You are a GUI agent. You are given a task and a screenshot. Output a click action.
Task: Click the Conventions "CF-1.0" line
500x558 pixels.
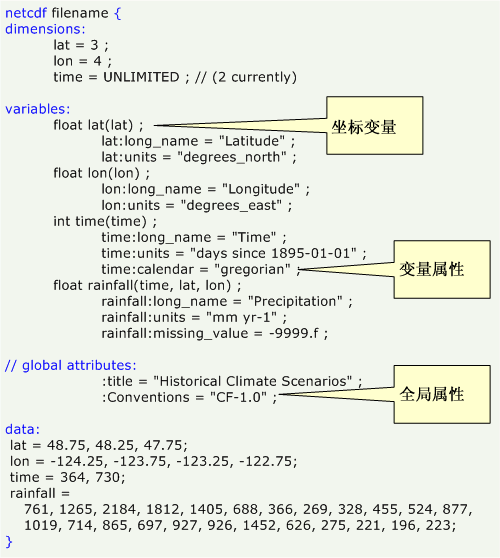point(189,398)
